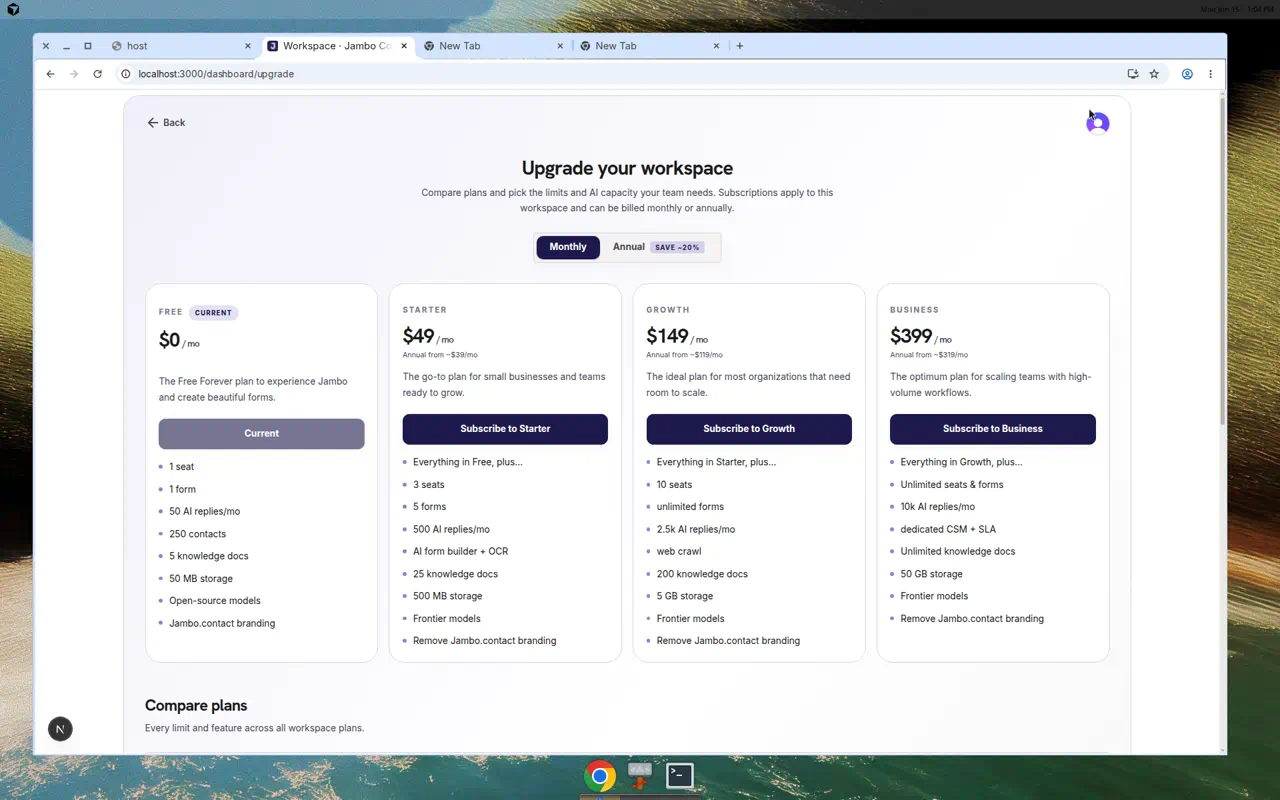Screen dimensions: 1280x800
Task: Click the CURRENT badge on Free plan
Action: point(213,313)
